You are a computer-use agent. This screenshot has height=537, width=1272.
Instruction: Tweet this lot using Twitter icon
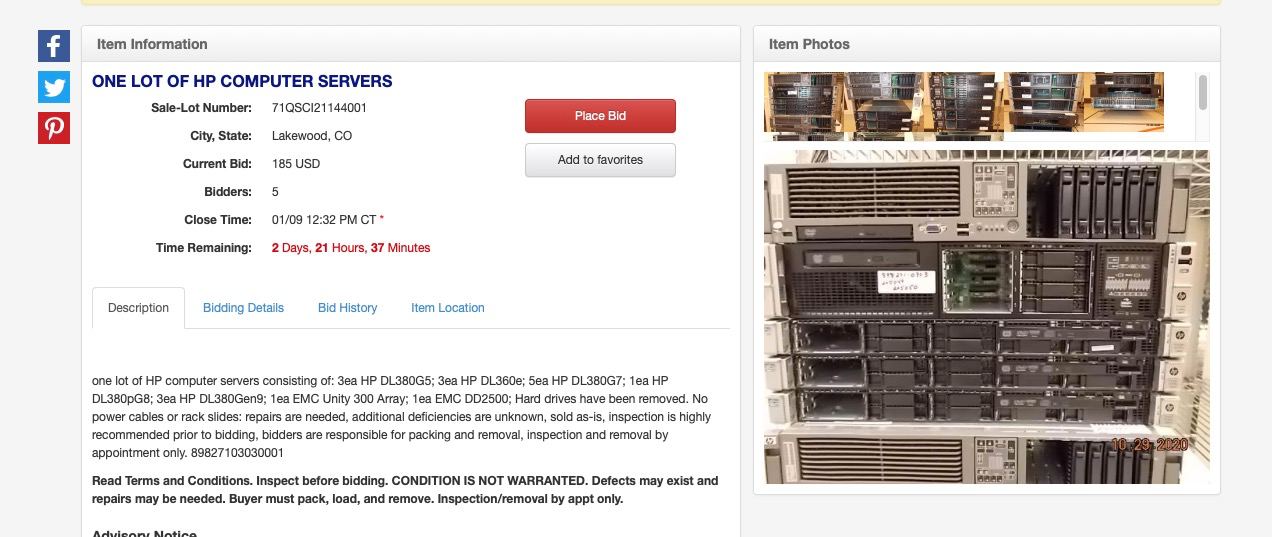(54, 87)
